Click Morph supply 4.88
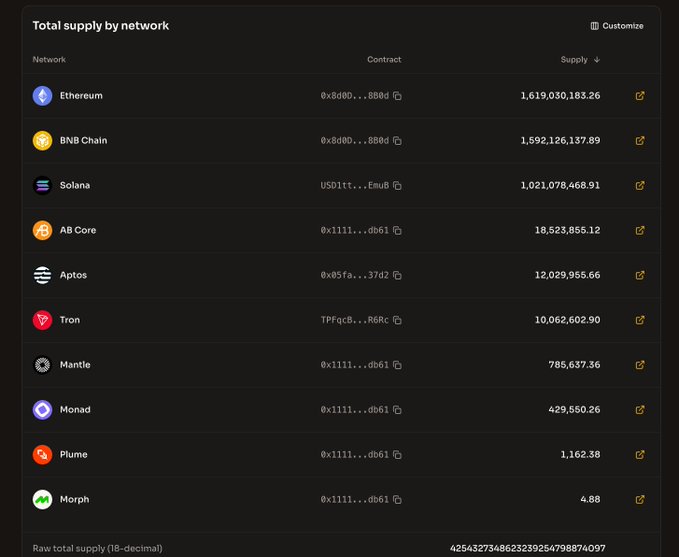The width and height of the screenshot is (679, 557). (x=590, y=499)
